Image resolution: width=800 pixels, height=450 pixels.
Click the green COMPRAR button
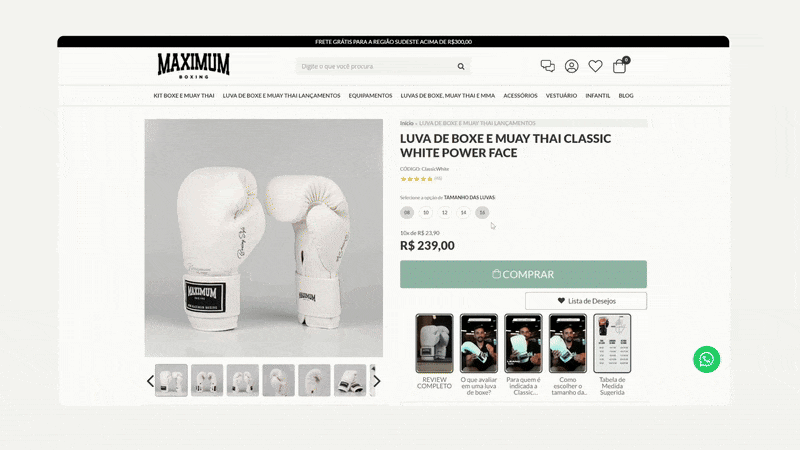click(523, 274)
